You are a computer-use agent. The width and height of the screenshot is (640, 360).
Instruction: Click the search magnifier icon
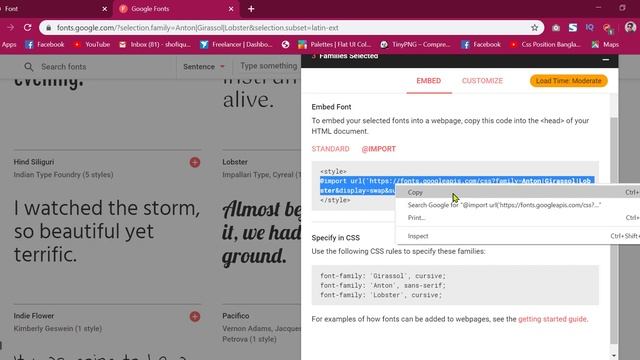[28, 67]
